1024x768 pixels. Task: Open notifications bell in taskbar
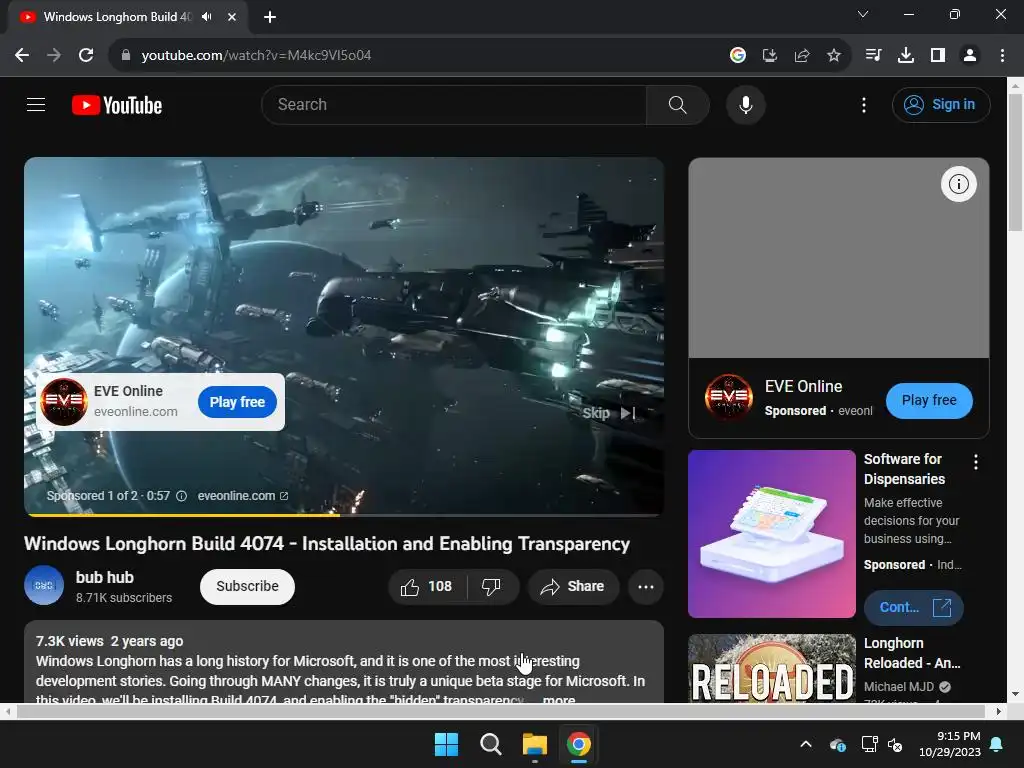point(997,744)
